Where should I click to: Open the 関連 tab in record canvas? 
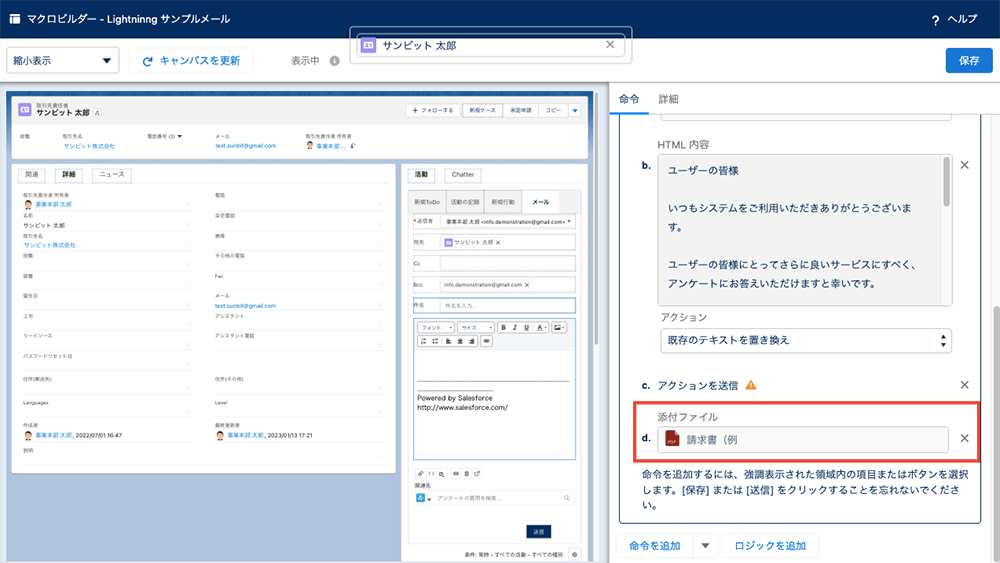pos(32,174)
